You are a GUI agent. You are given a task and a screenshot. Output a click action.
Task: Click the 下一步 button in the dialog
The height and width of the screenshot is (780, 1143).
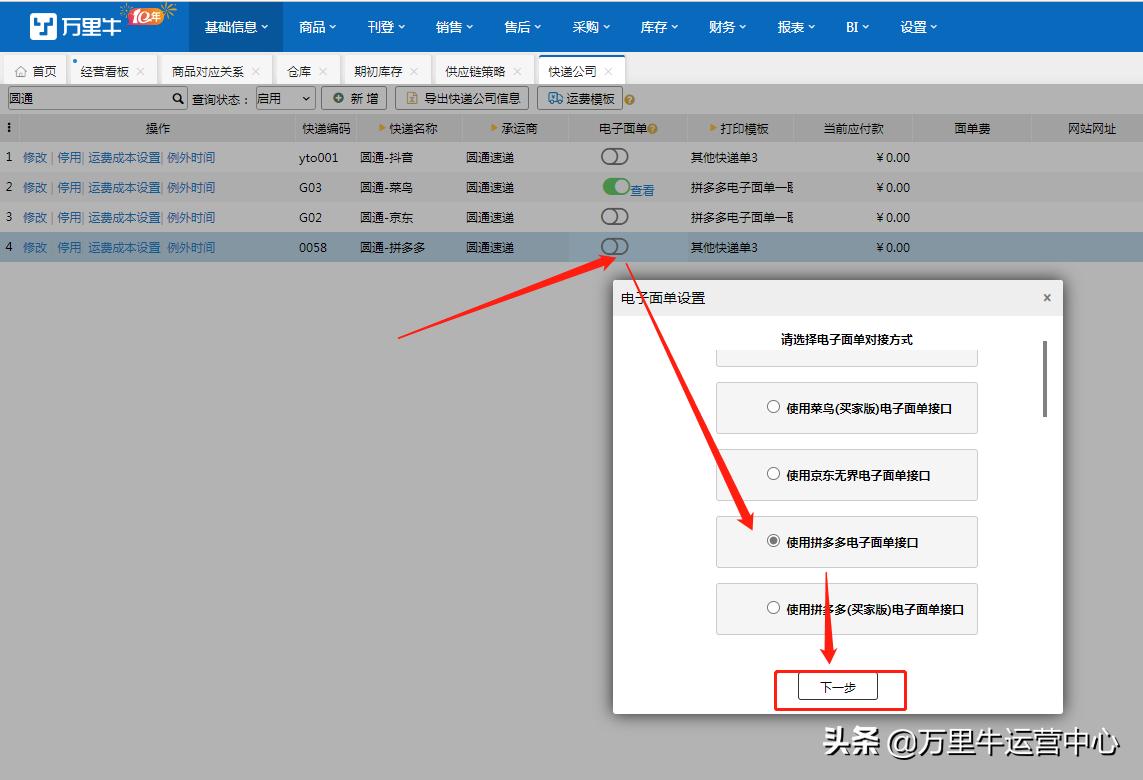pyautogui.click(x=840, y=686)
